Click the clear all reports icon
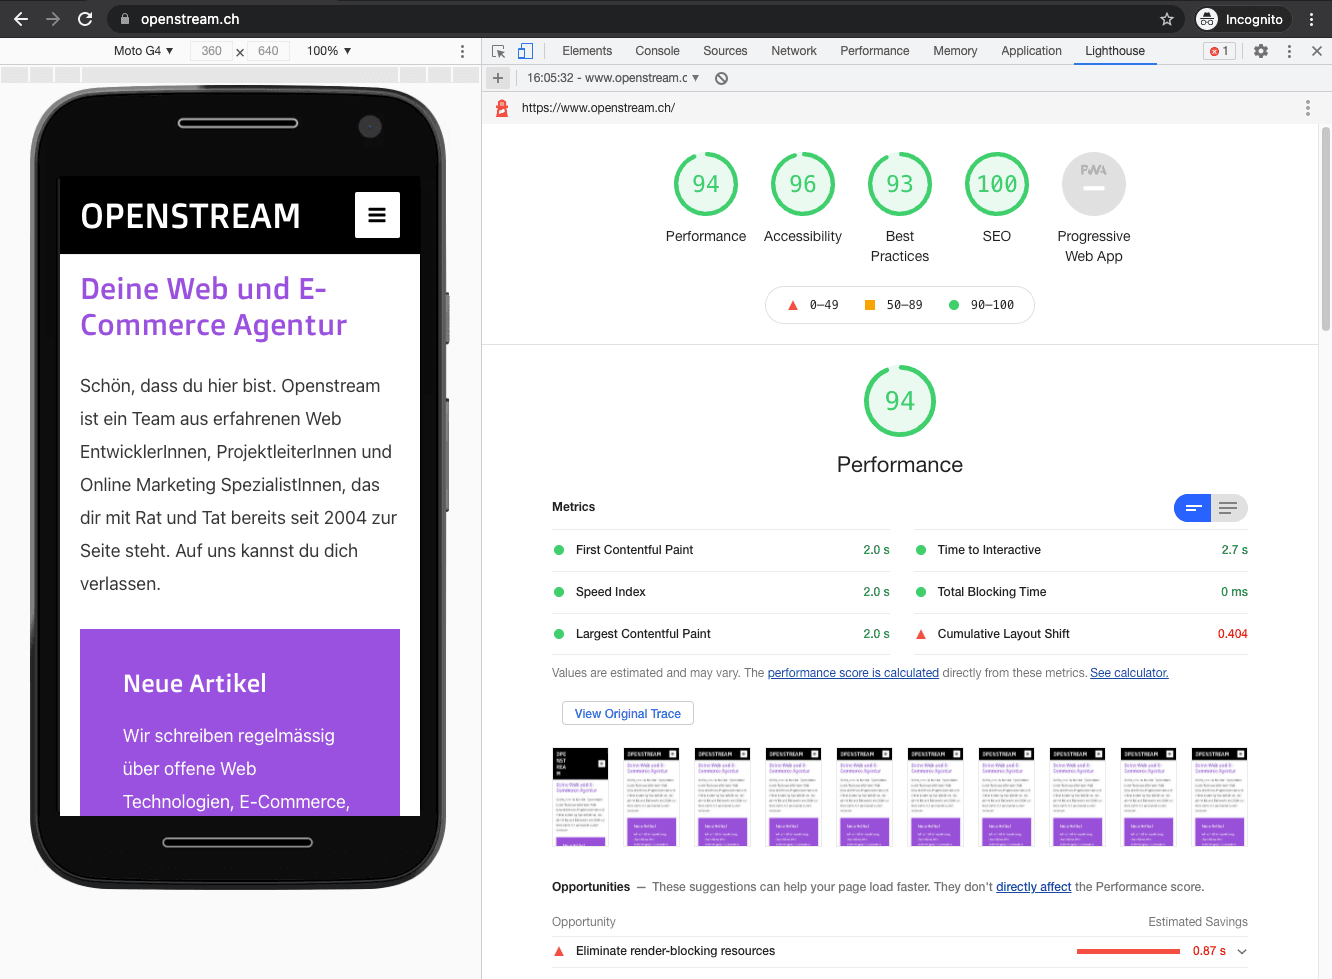 click(x=721, y=78)
